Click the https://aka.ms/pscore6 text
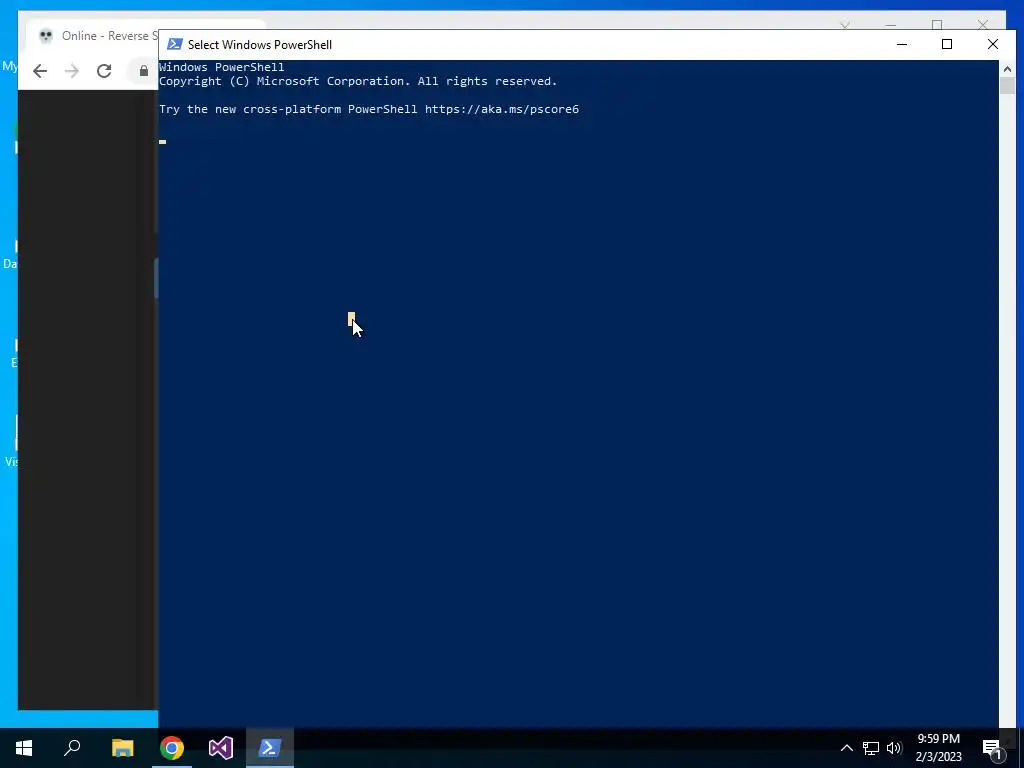Viewport: 1024px width, 768px height. pyautogui.click(x=502, y=109)
